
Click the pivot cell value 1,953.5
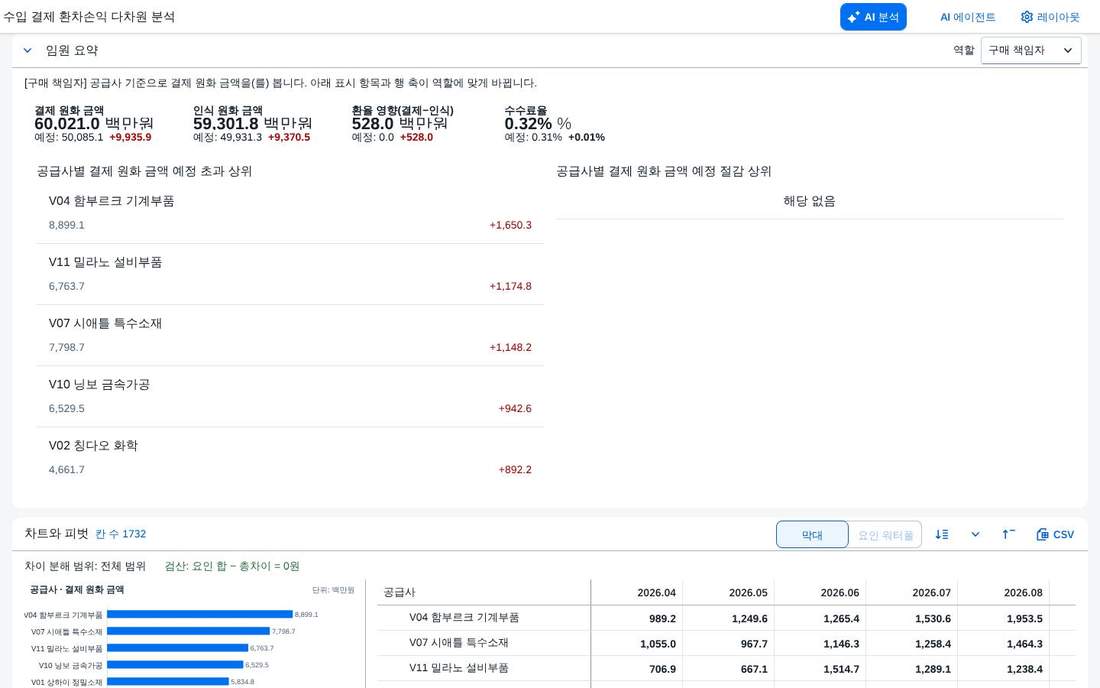point(1024,619)
